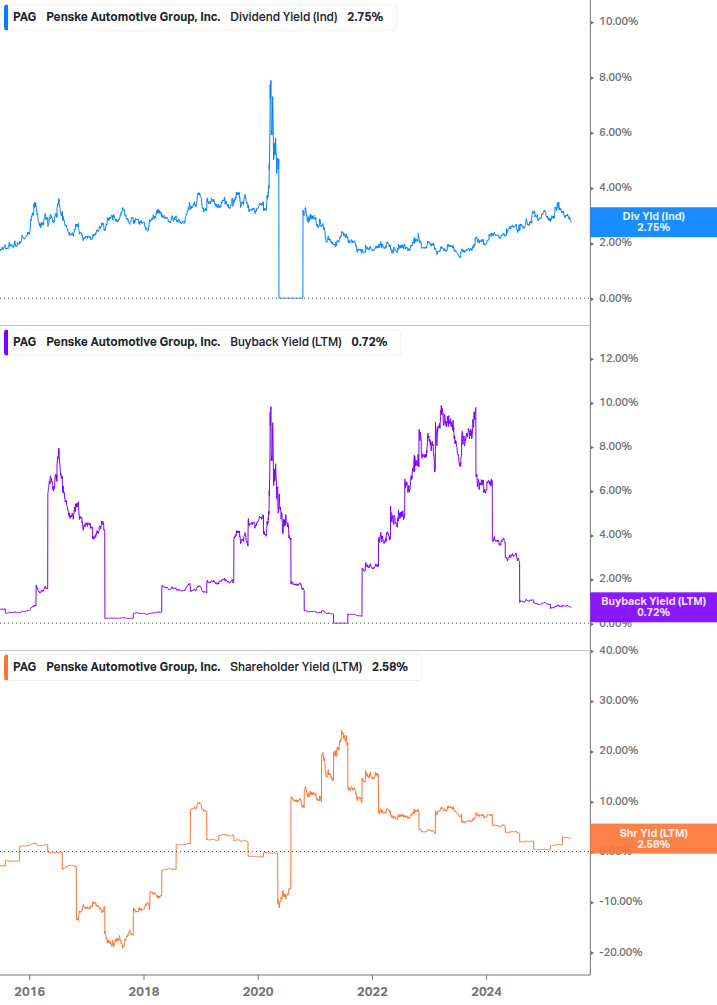Click the 8.00% label on the dividend yield axis

pyautogui.click(x=615, y=78)
